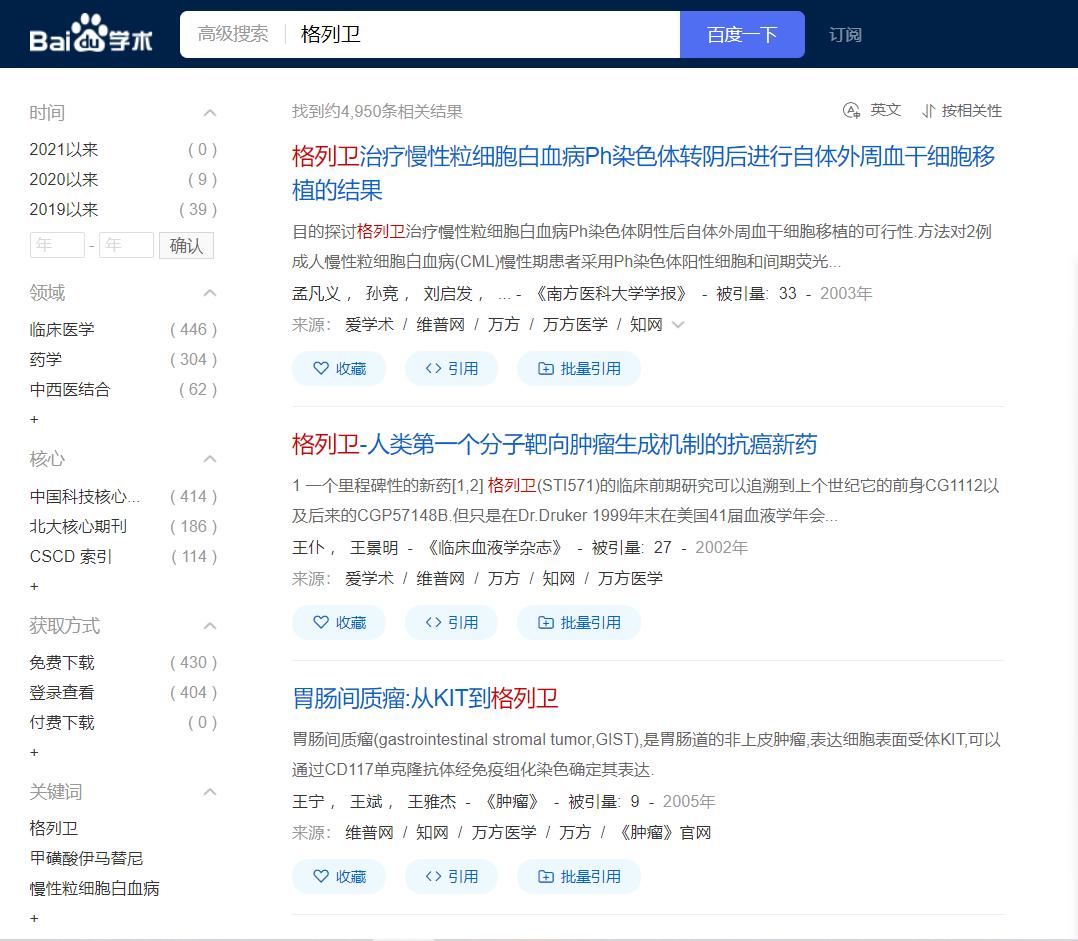This screenshot has width=1078, height=941.
Task: Collapse the 时间 filter section
Action: 209,112
